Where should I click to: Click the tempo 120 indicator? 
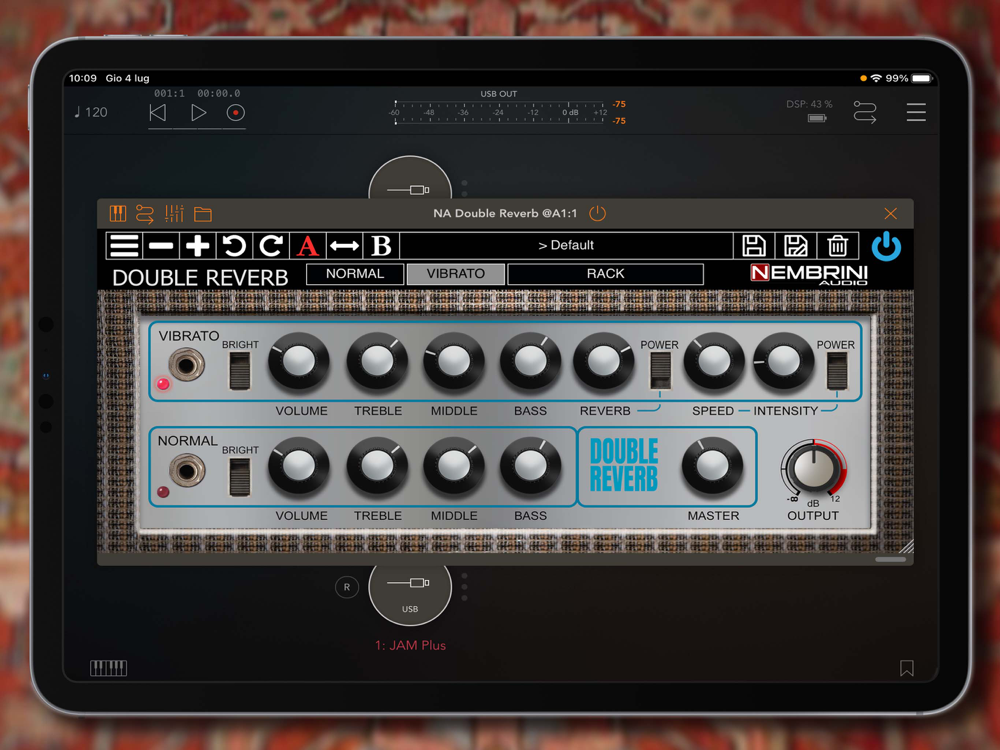tap(91, 112)
